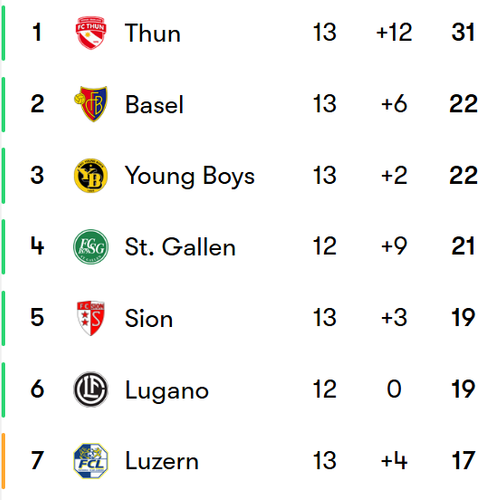Click the FC Thun club crest
The image size is (495, 500).
[91, 33]
